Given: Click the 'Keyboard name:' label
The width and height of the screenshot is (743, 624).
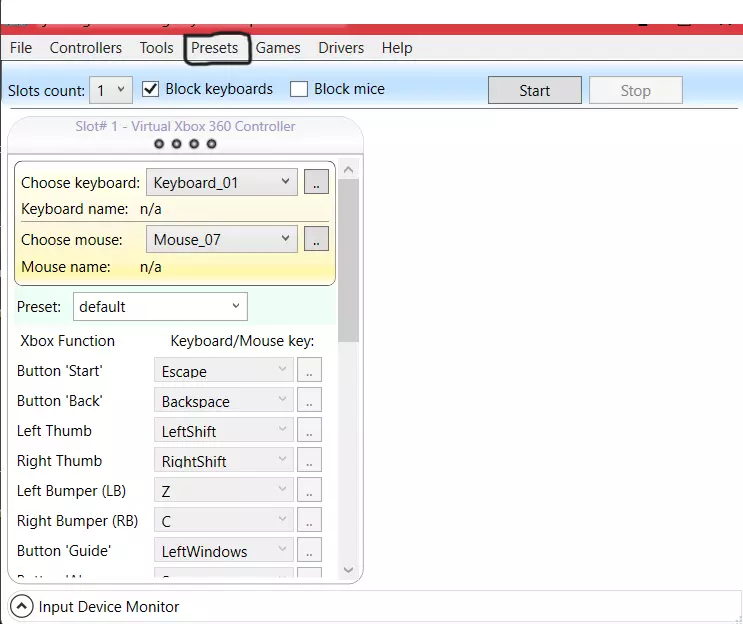Looking at the screenshot, I should click(x=74, y=209).
